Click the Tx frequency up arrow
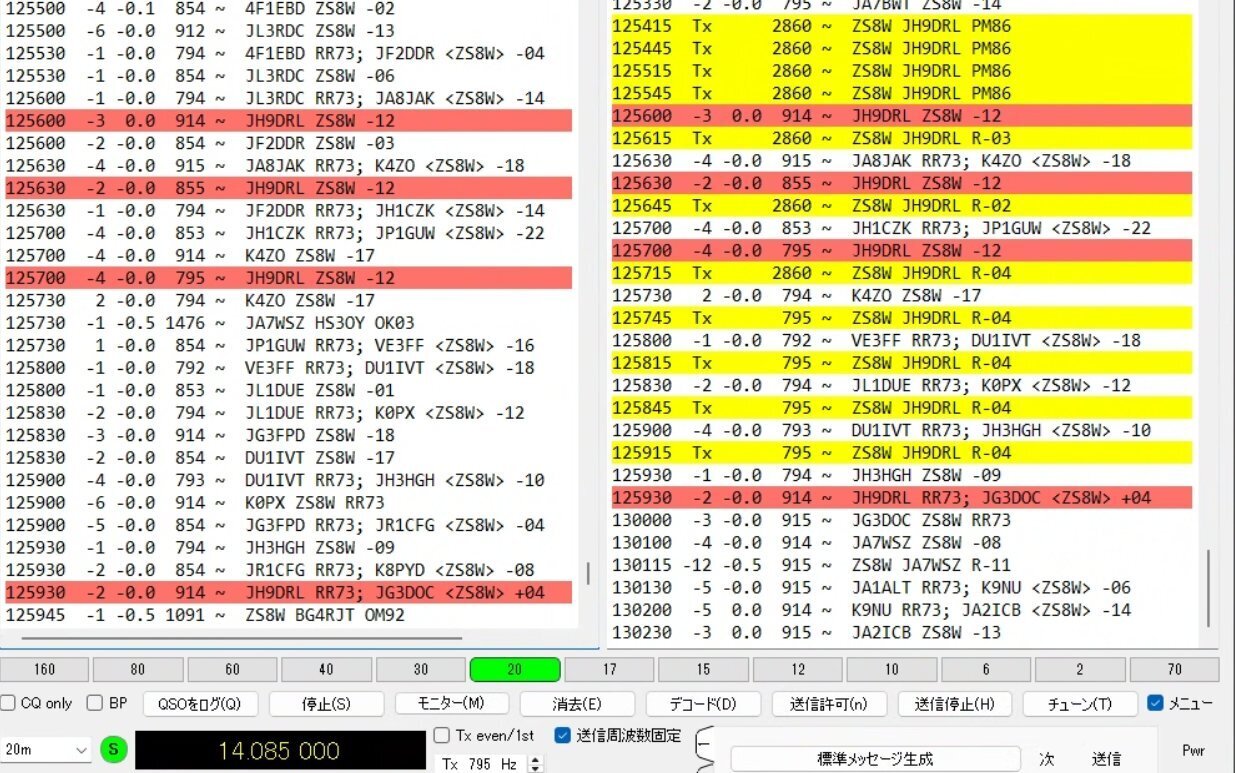 pos(535,755)
